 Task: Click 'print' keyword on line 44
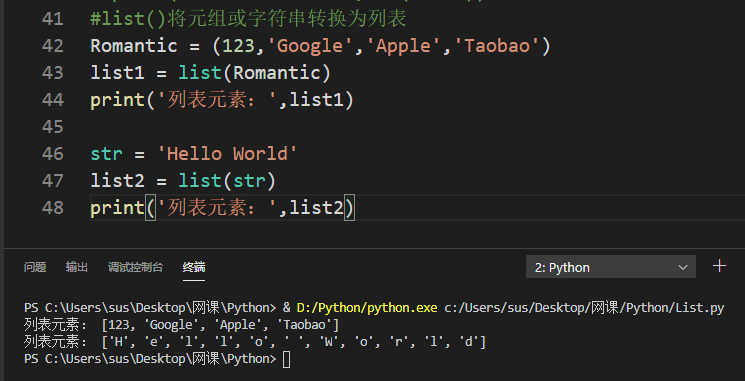tap(117, 100)
